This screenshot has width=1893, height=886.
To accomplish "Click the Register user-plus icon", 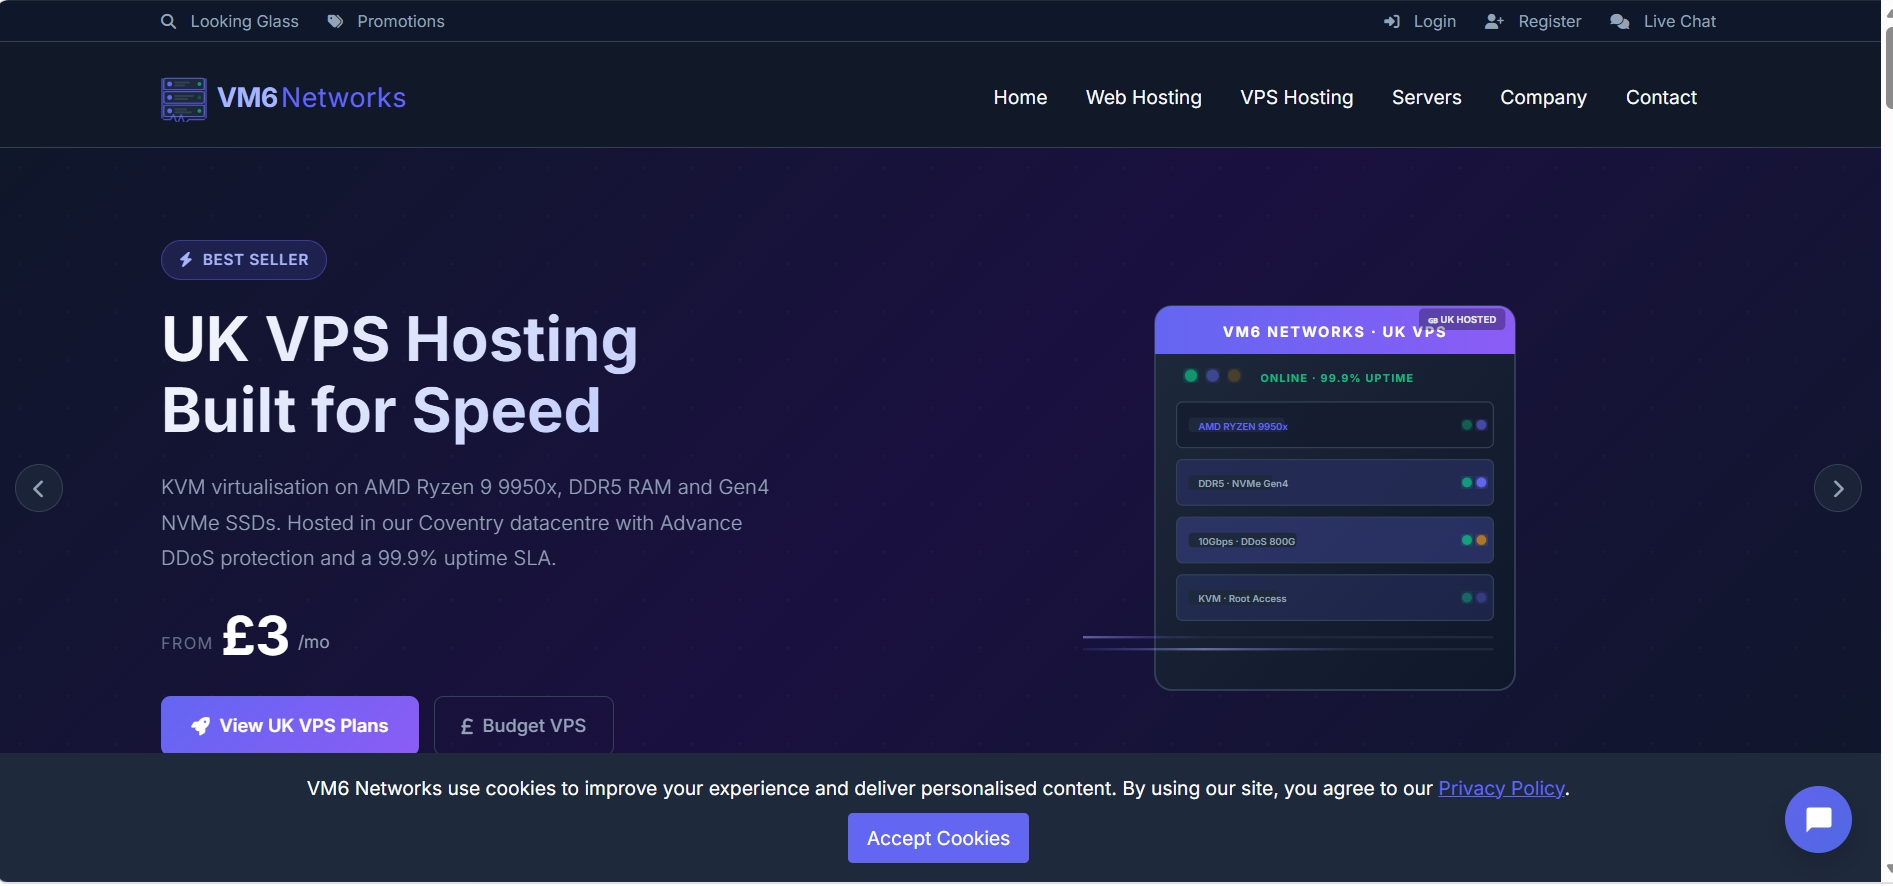I will click(x=1494, y=21).
